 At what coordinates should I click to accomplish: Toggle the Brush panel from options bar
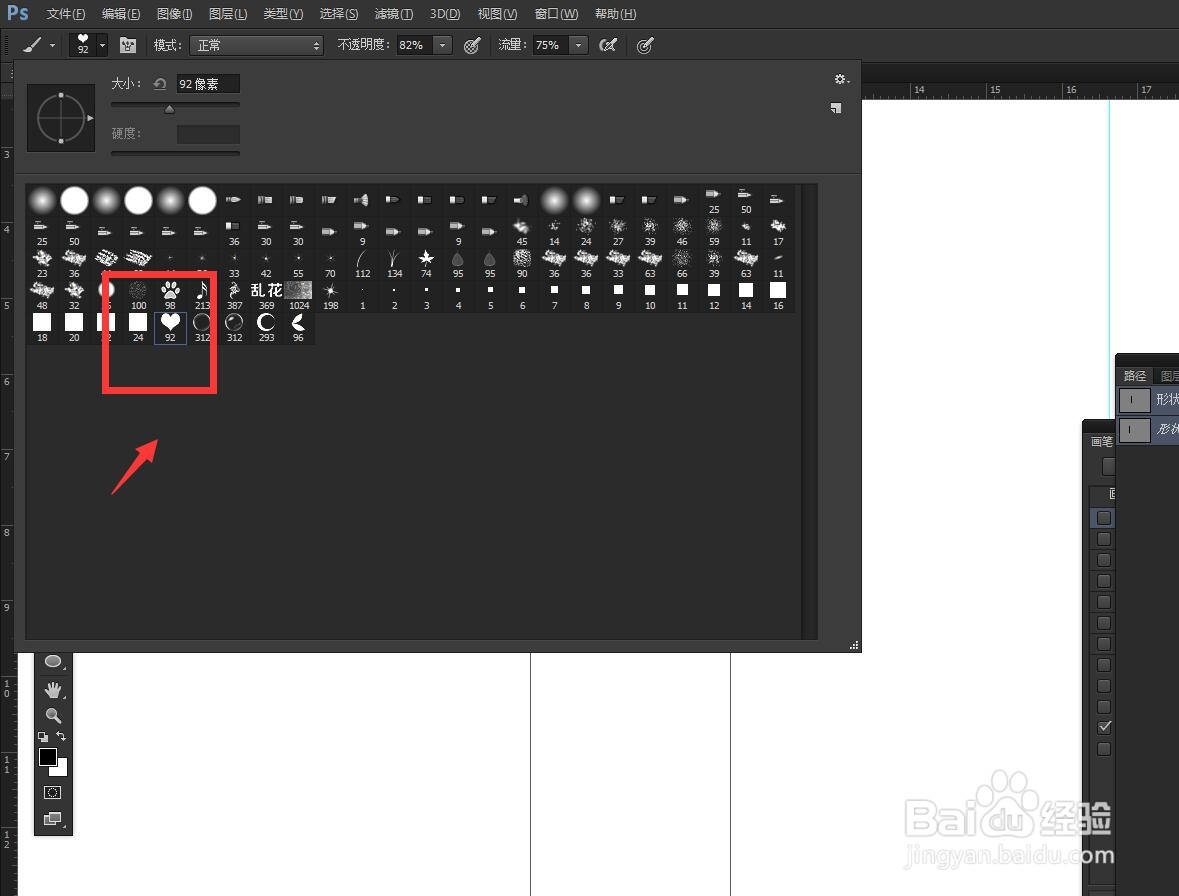click(128, 45)
